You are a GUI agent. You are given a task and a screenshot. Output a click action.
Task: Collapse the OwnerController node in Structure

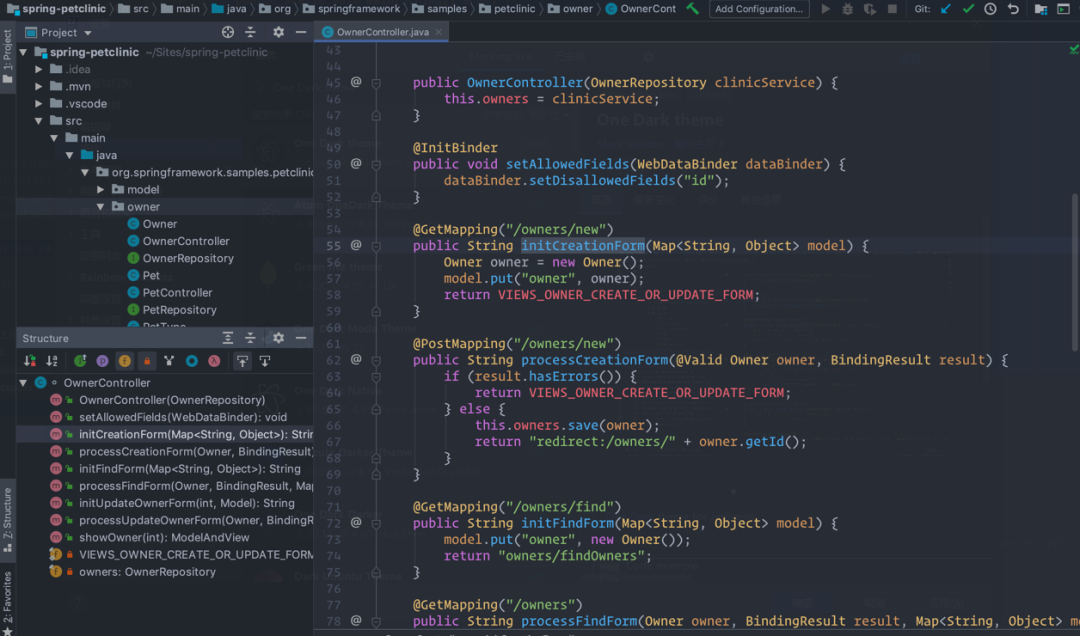23,382
